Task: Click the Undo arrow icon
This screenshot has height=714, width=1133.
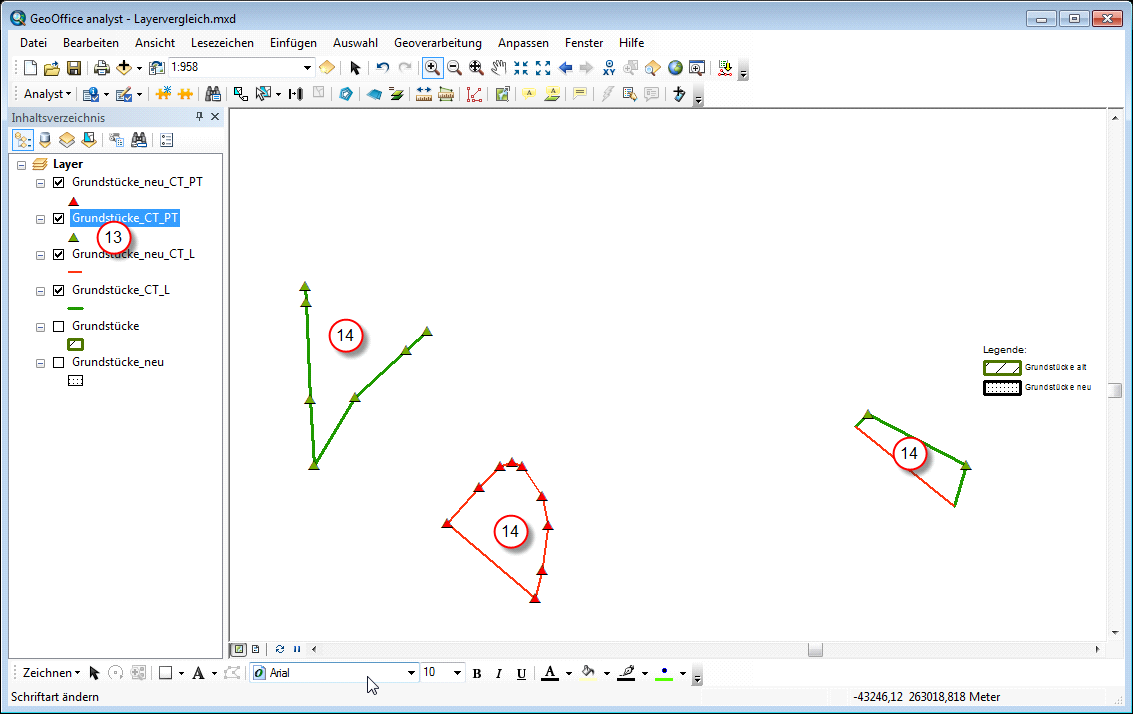Action: (x=383, y=68)
